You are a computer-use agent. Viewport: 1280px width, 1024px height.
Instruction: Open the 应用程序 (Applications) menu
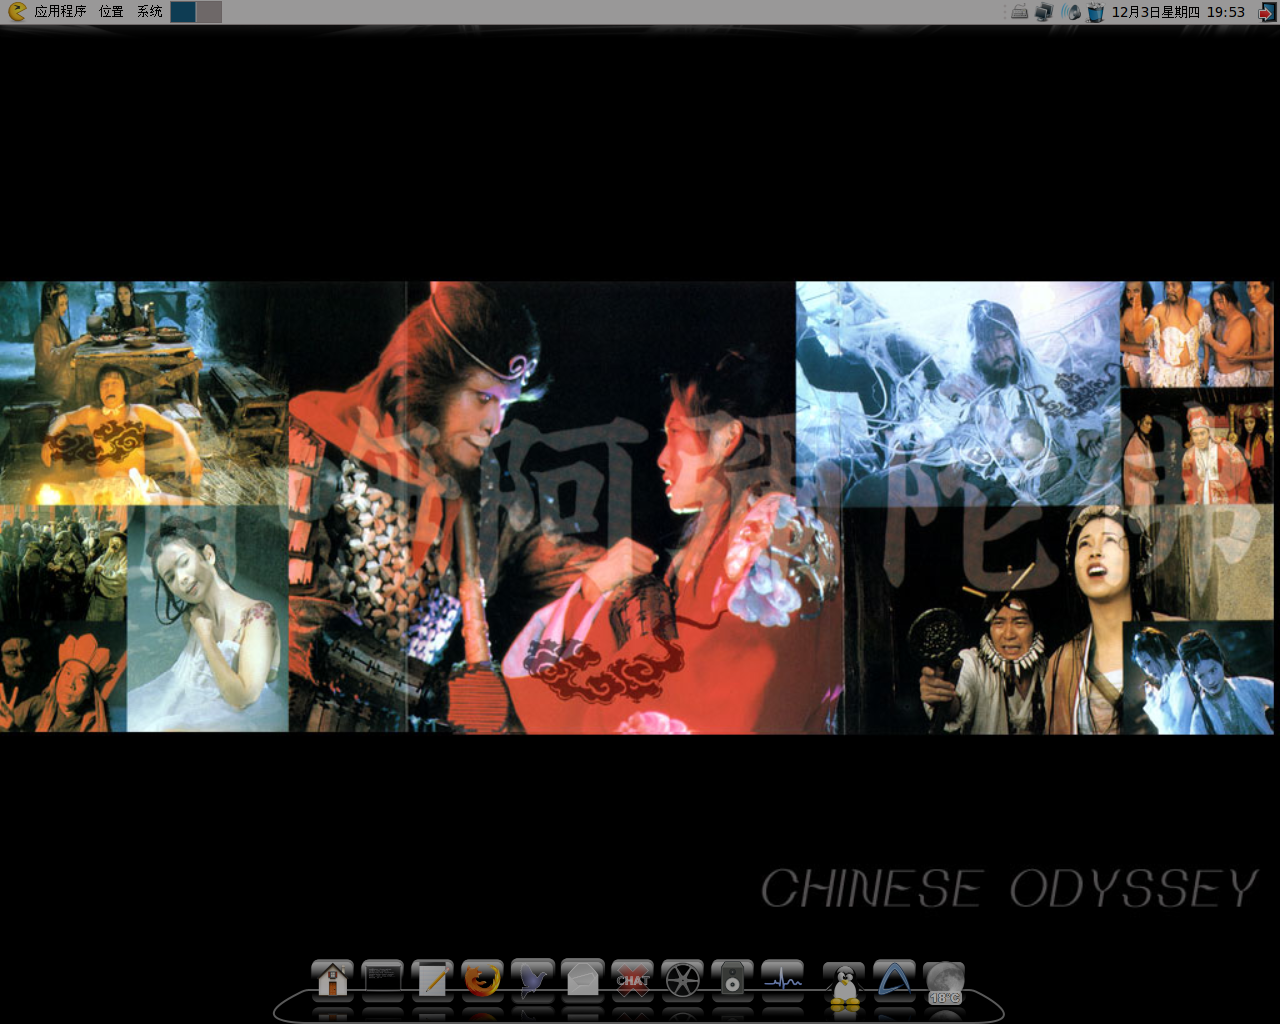coord(60,12)
